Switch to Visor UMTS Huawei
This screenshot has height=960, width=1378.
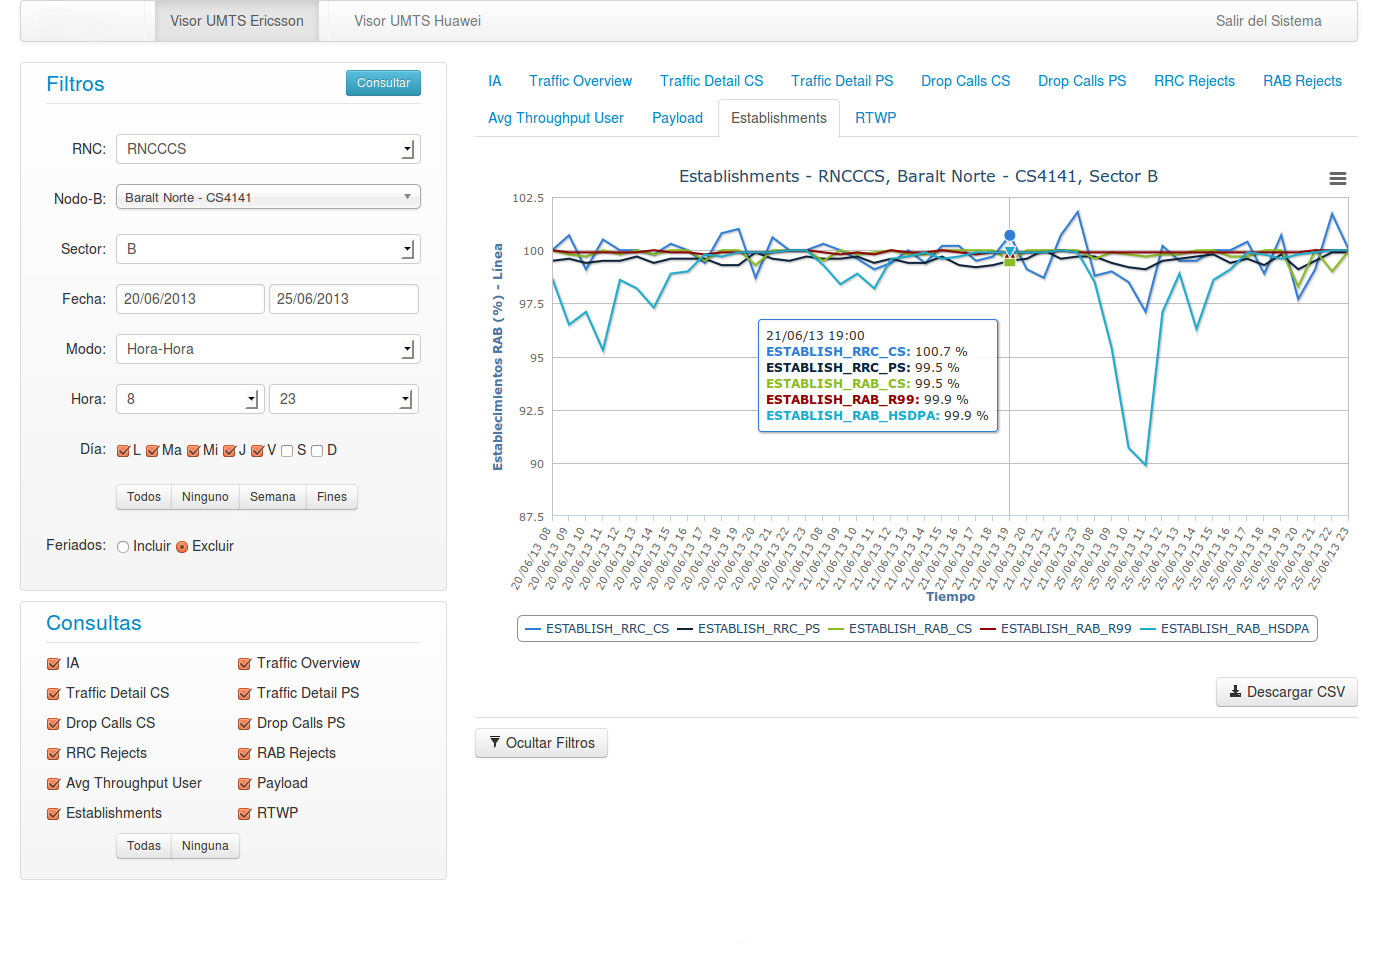(417, 21)
